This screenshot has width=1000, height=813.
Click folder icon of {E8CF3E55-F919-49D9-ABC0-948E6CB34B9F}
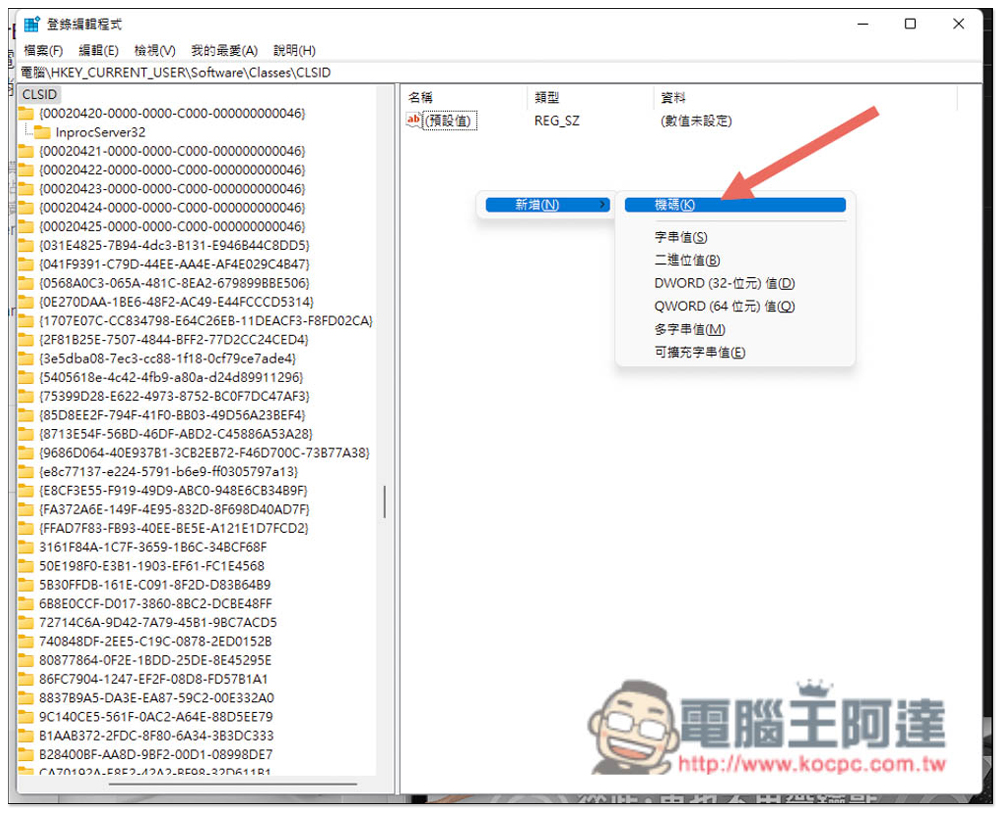pyautogui.click(x=26, y=490)
